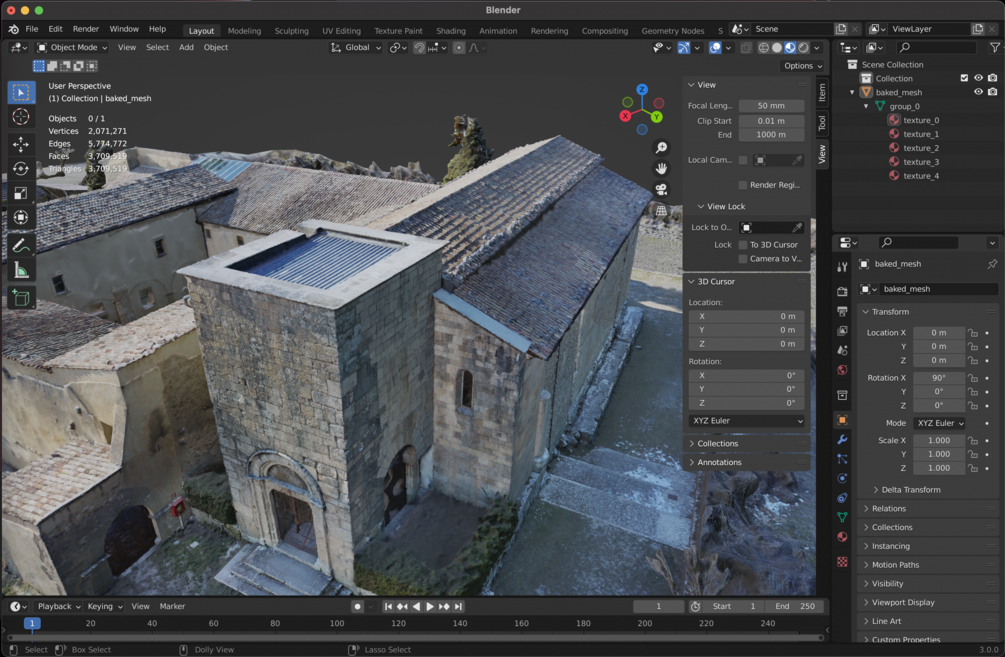Screen dimensions: 1005x657
Task: Open the Playback dropdown in timeline
Action: point(59,606)
